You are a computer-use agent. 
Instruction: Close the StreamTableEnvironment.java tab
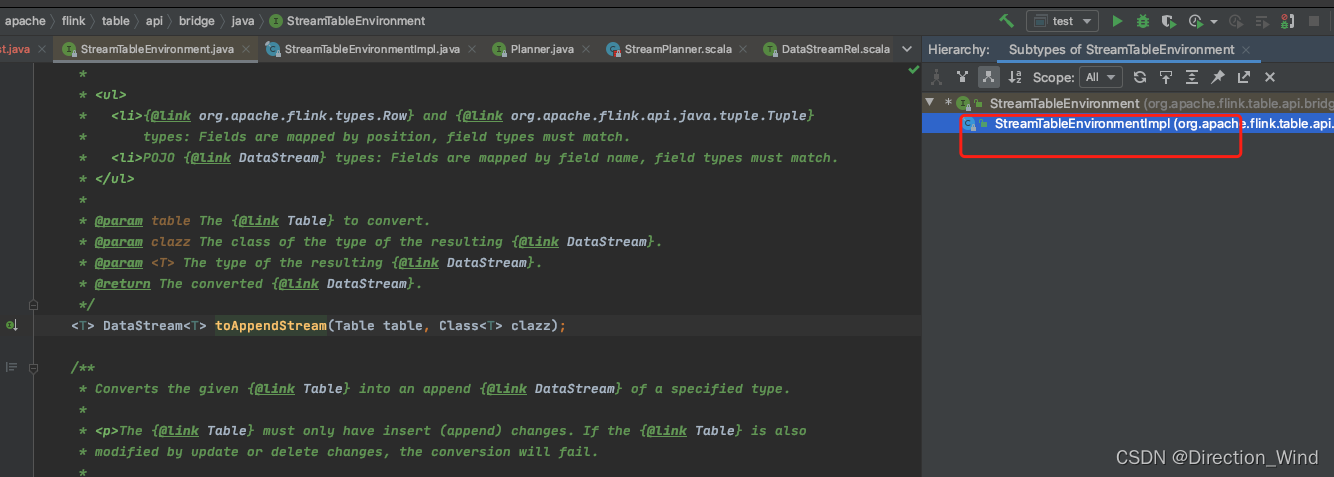tap(244, 49)
